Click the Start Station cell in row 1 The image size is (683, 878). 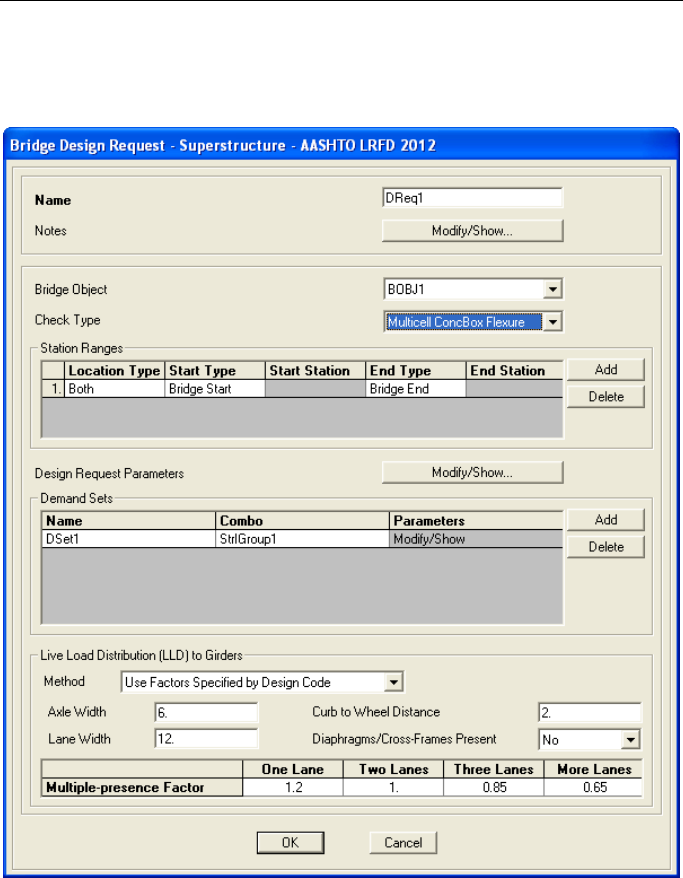point(315,389)
